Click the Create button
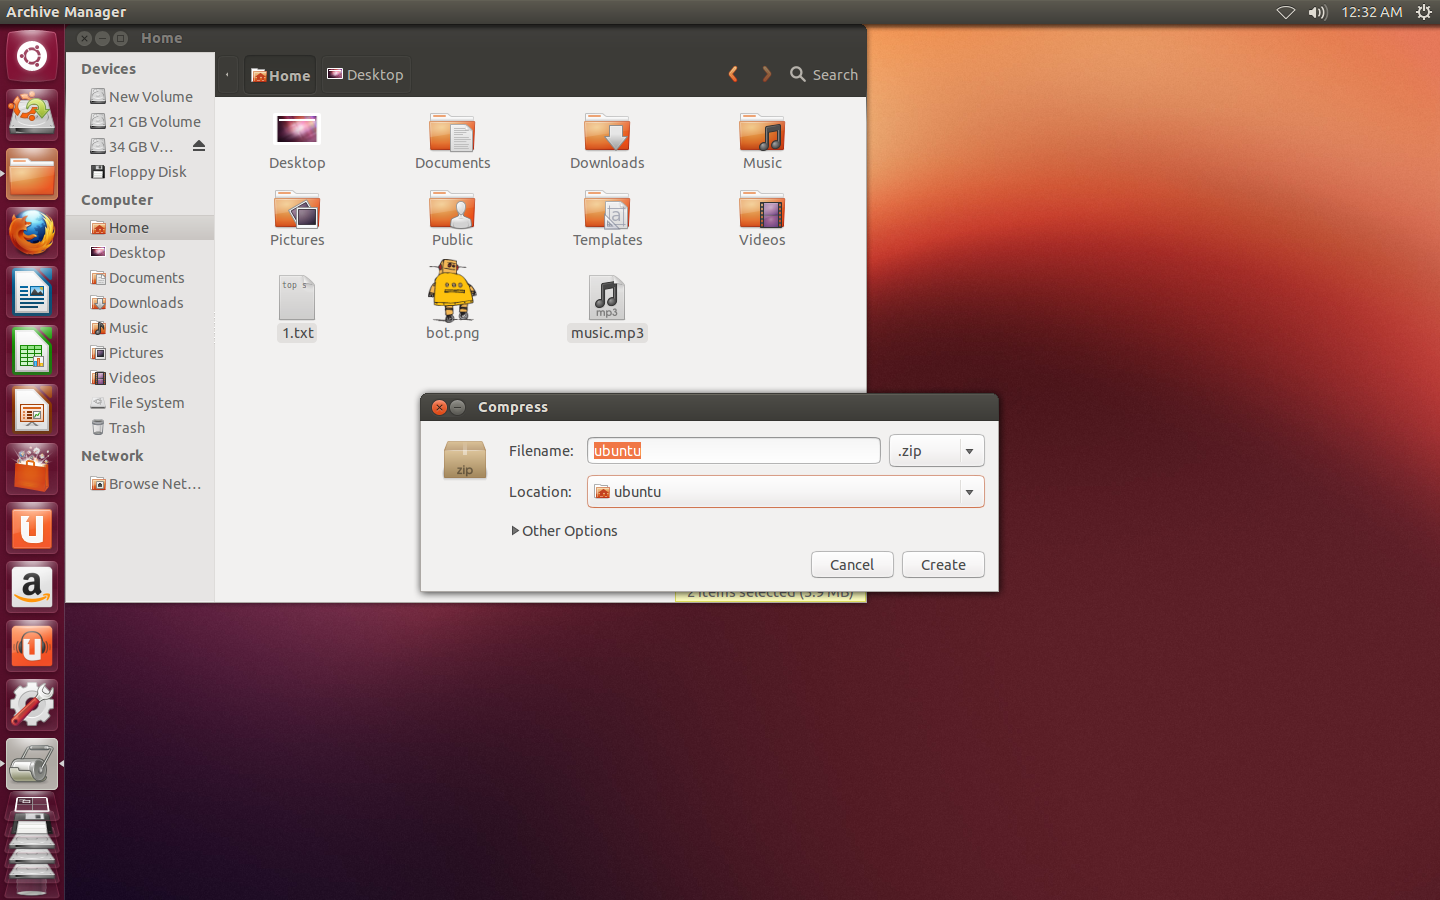The image size is (1440, 900). click(x=942, y=564)
